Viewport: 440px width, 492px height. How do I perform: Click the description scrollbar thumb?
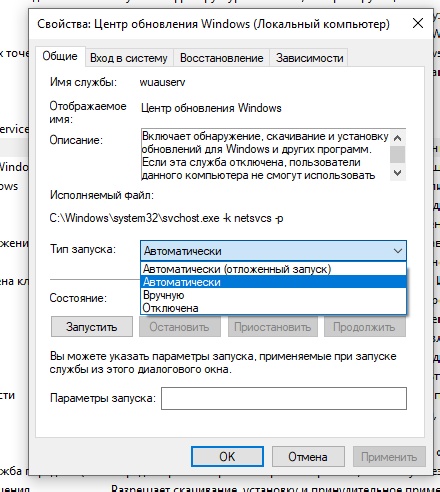(x=397, y=154)
